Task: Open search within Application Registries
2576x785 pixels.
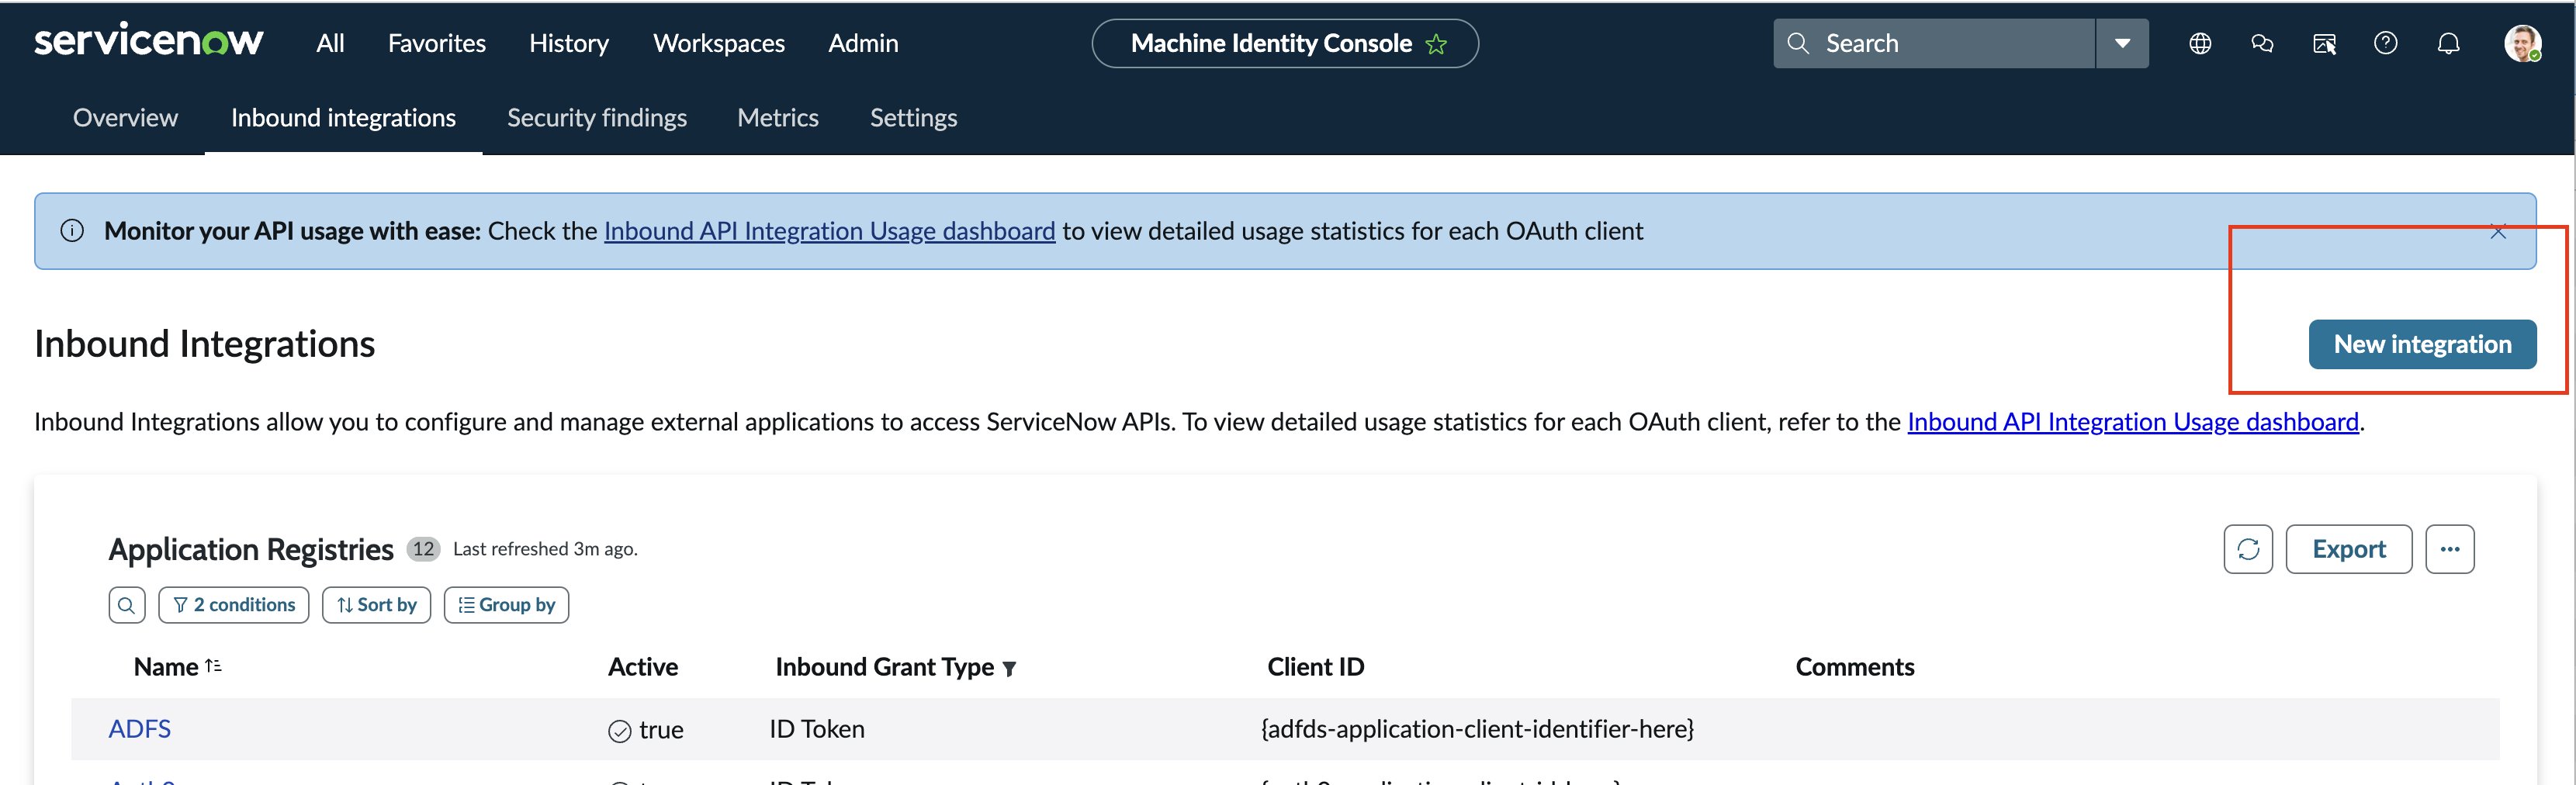Action: (126, 604)
